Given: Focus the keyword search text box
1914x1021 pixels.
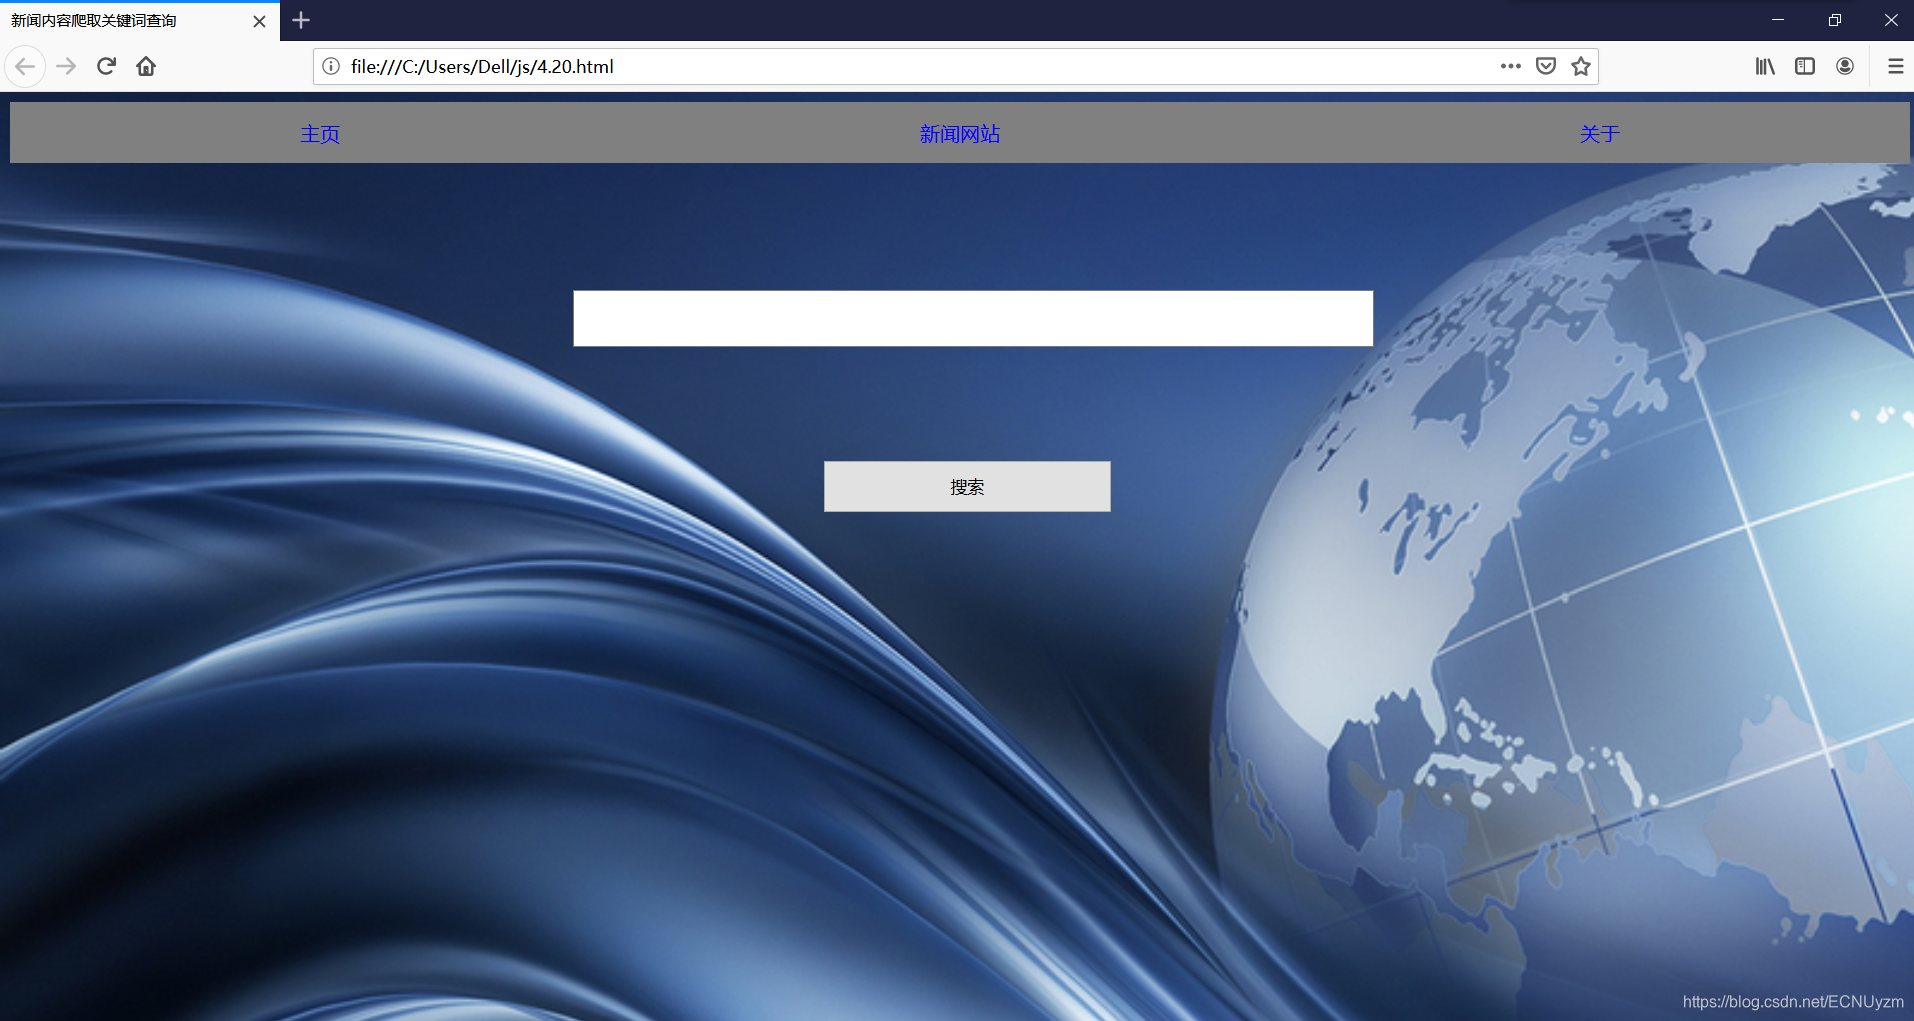Looking at the screenshot, I should point(973,319).
